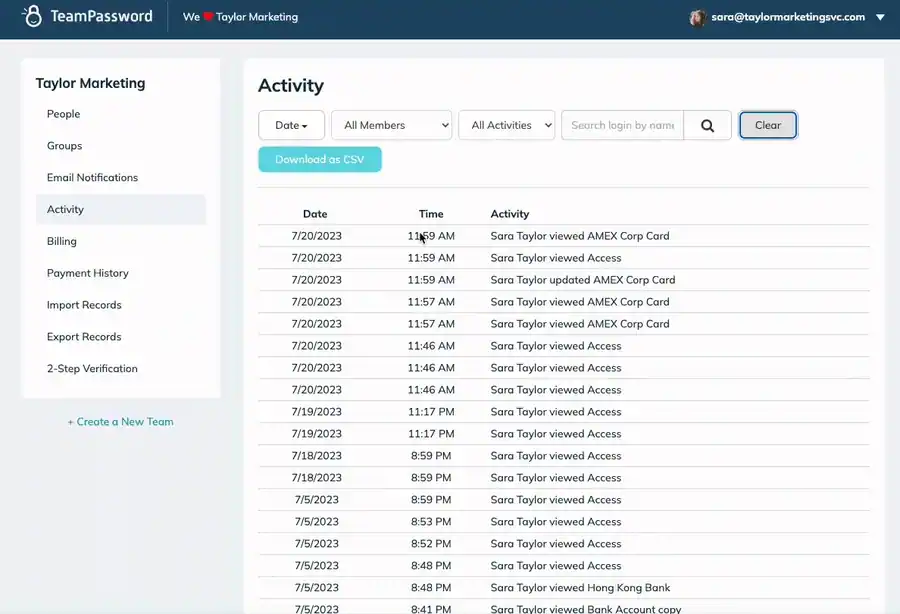
Task: Open account menu via header arrow
Action: (x=880, y=17)
